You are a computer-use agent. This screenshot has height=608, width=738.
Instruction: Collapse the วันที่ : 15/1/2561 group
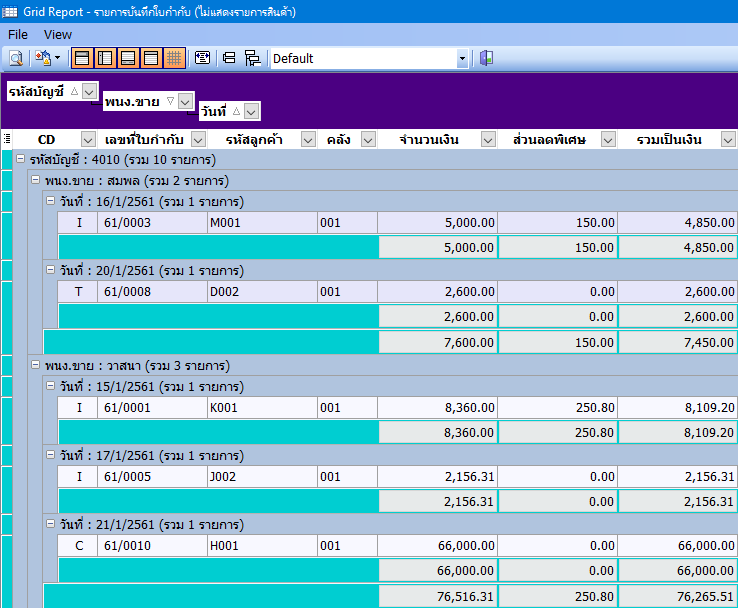[x=50, y=386]
